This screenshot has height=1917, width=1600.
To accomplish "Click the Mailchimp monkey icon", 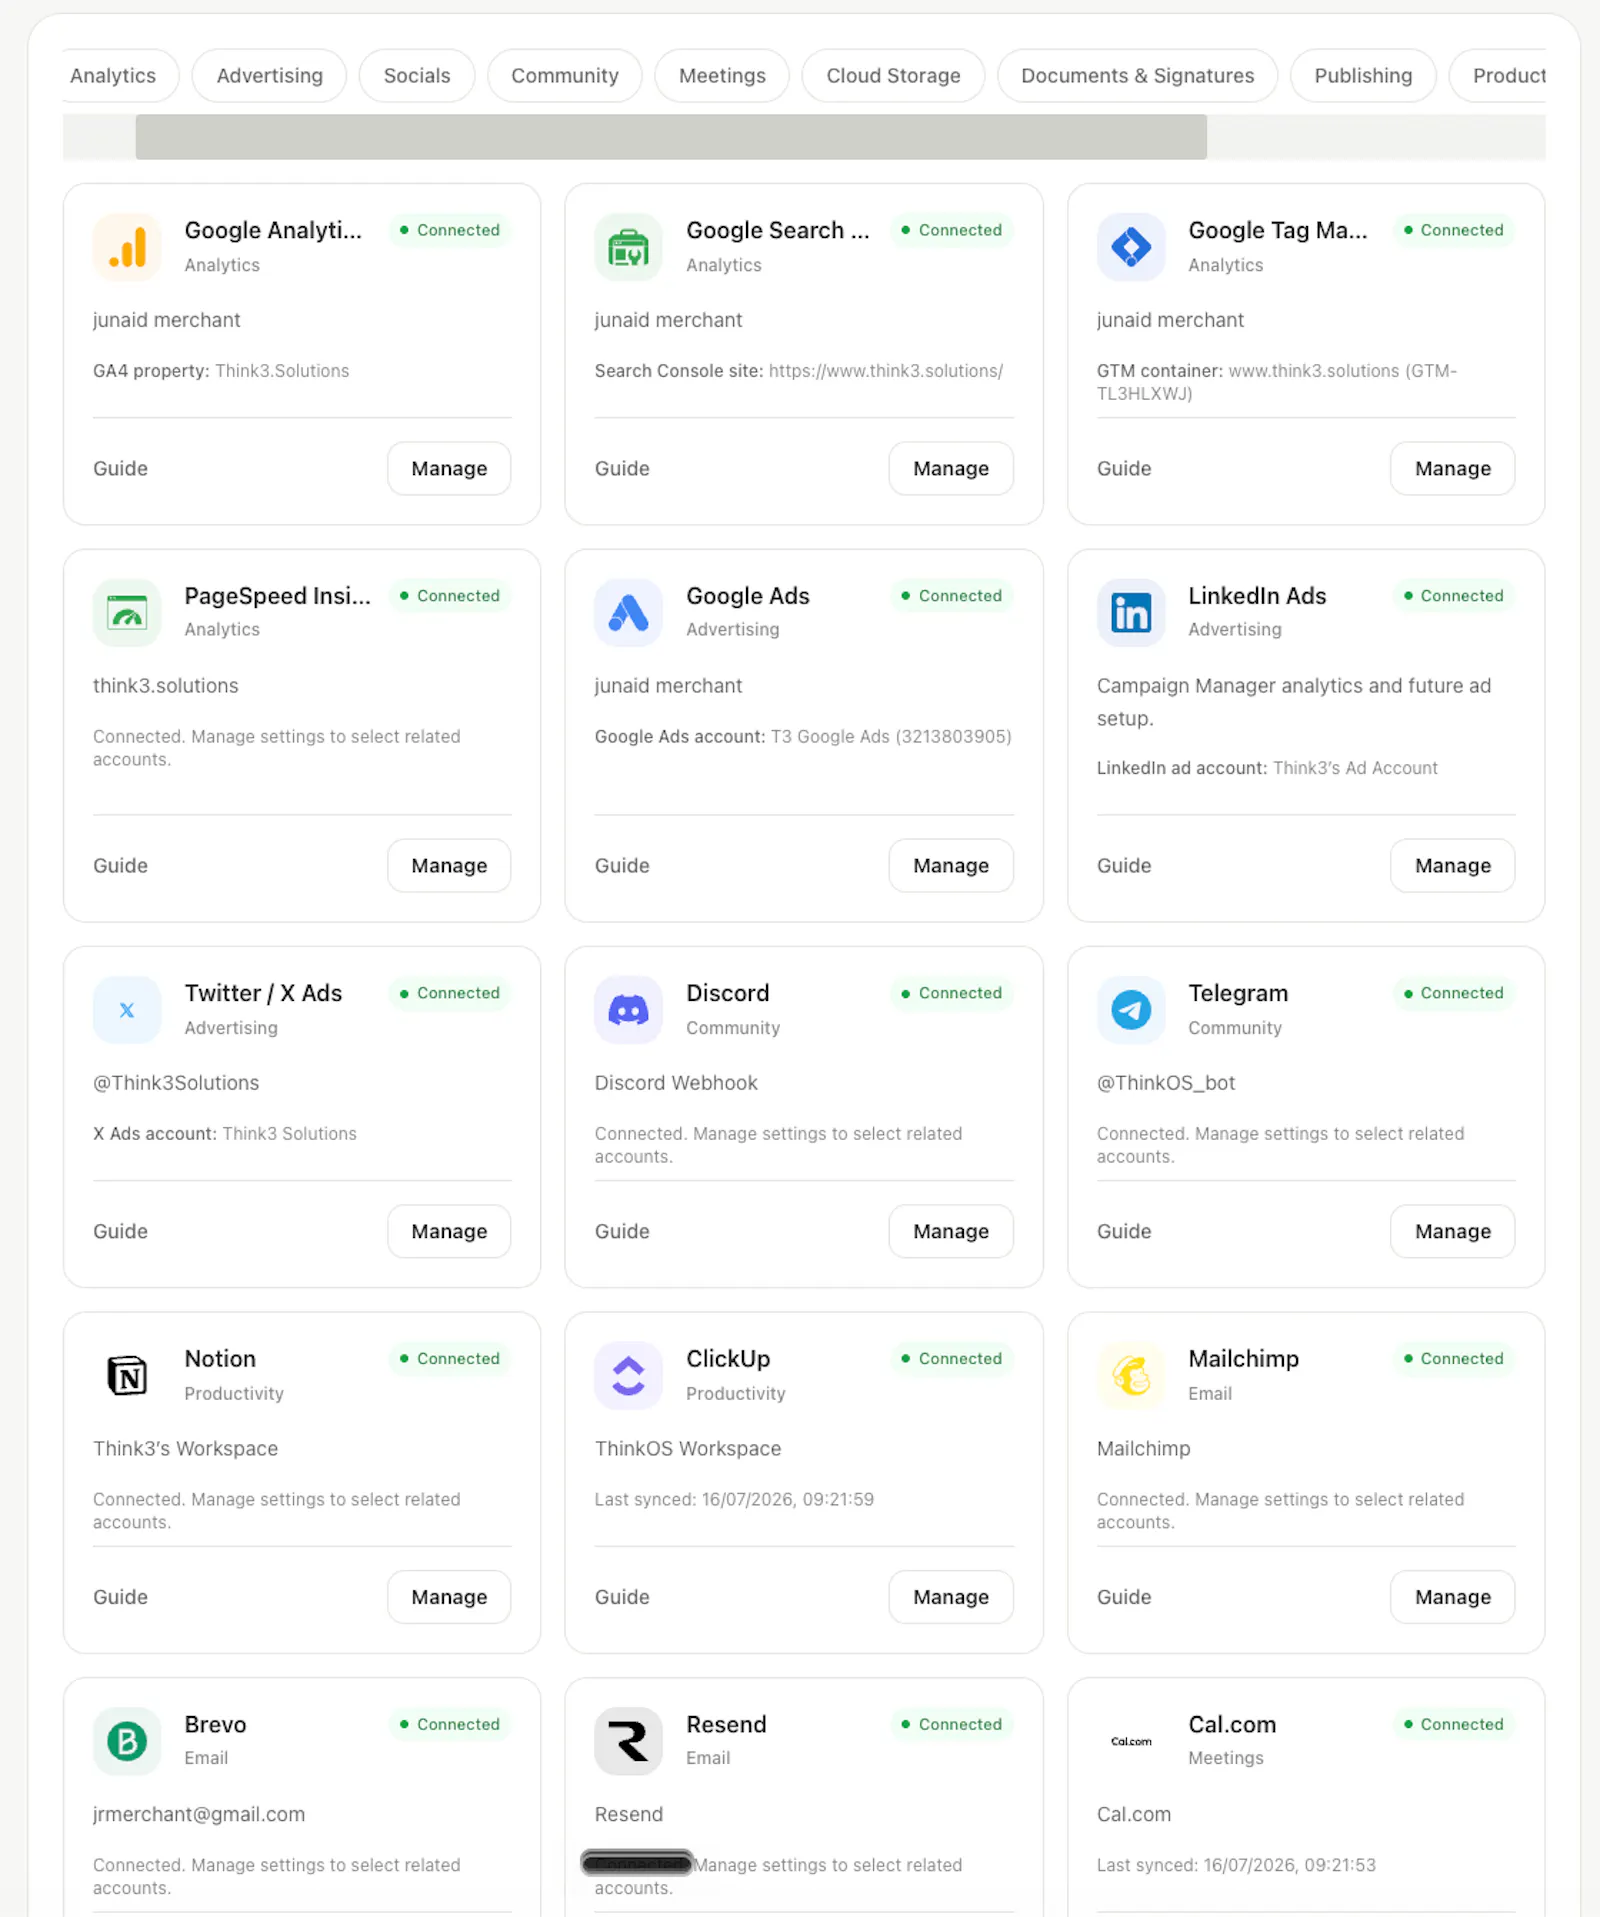I will point(1131,1376).
